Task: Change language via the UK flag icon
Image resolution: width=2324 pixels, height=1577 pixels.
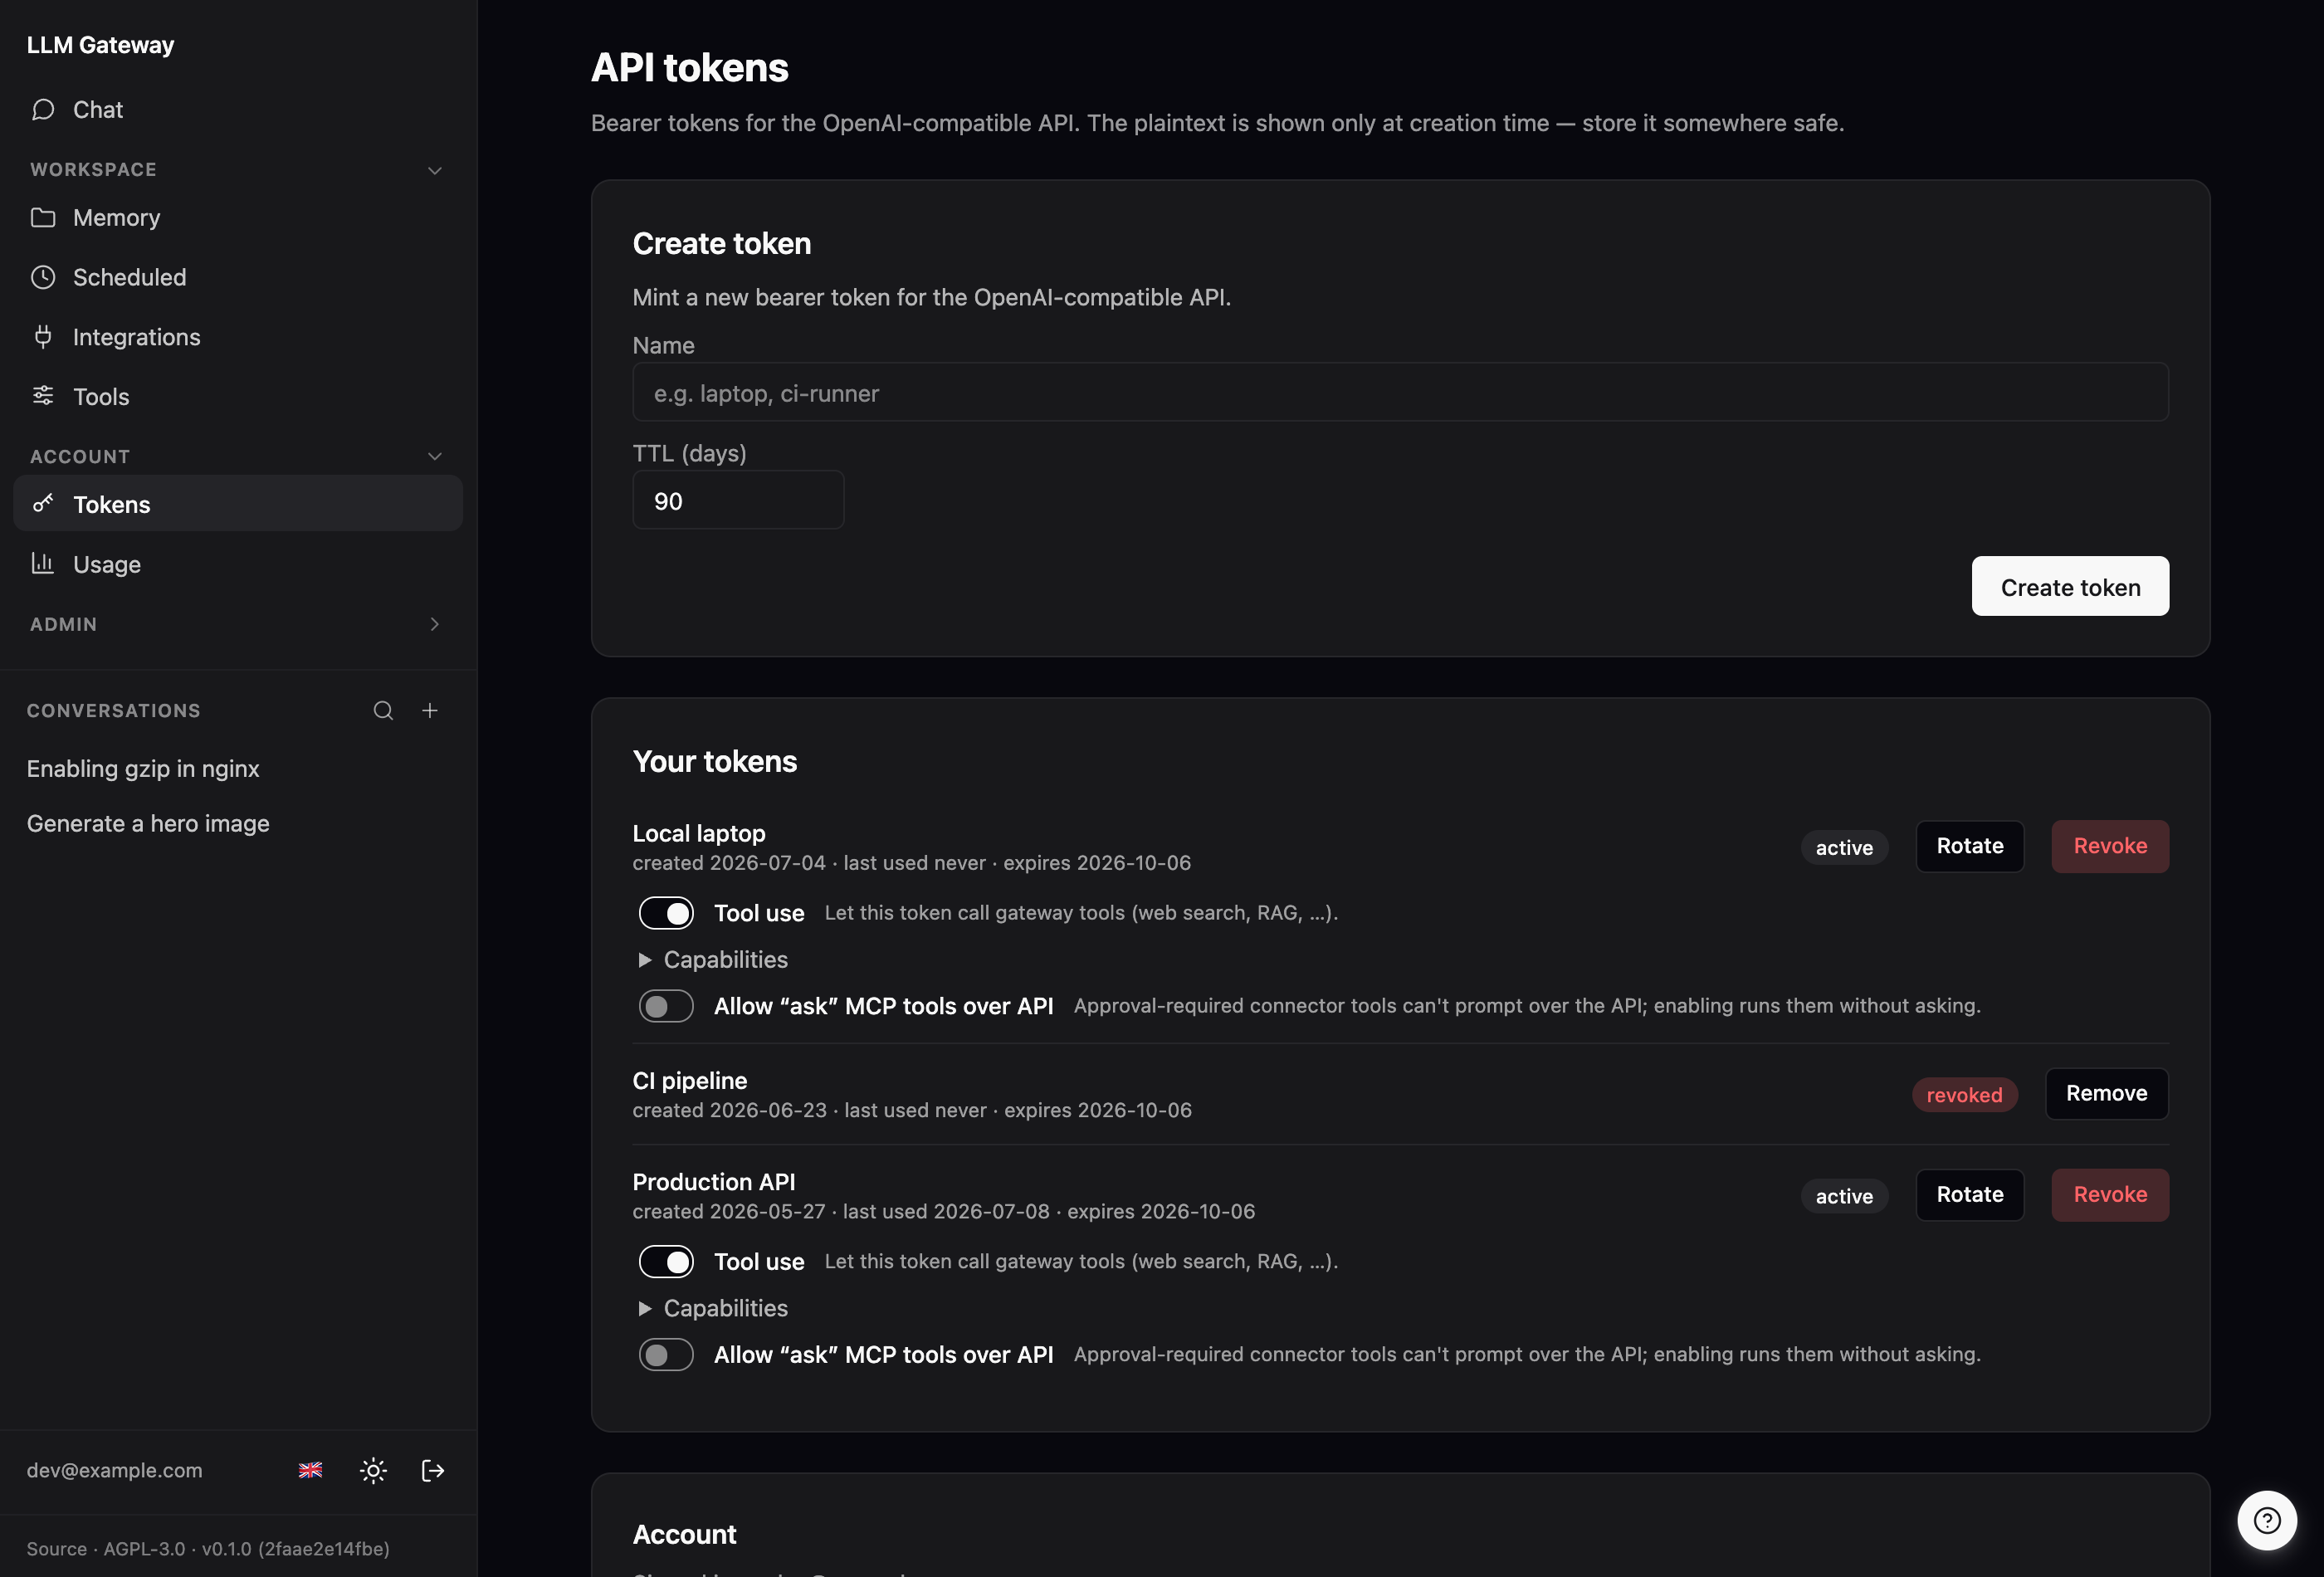Action: [x=311, y=1470]
